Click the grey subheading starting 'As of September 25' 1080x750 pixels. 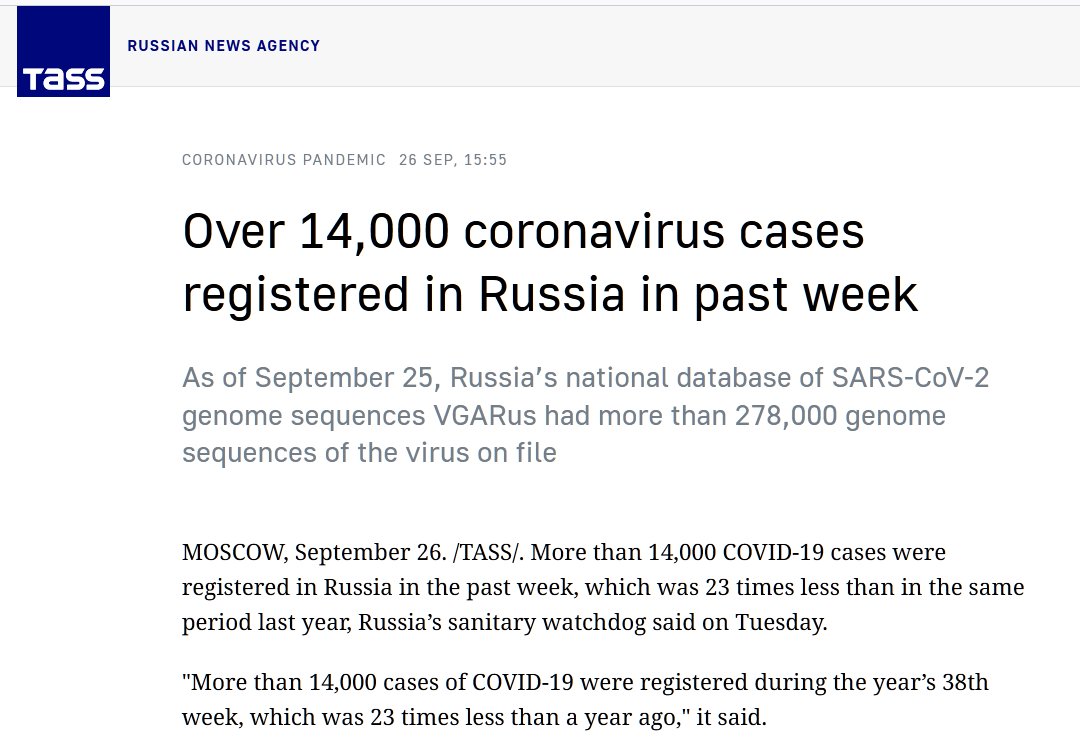click(x=585, y=415)
